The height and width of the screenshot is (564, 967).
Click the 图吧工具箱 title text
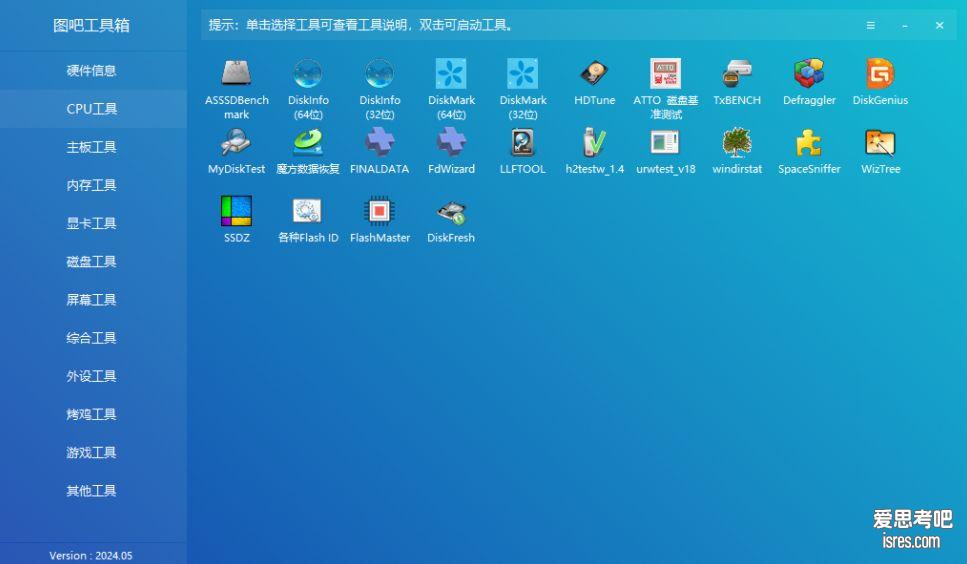[x=91, y=25]
